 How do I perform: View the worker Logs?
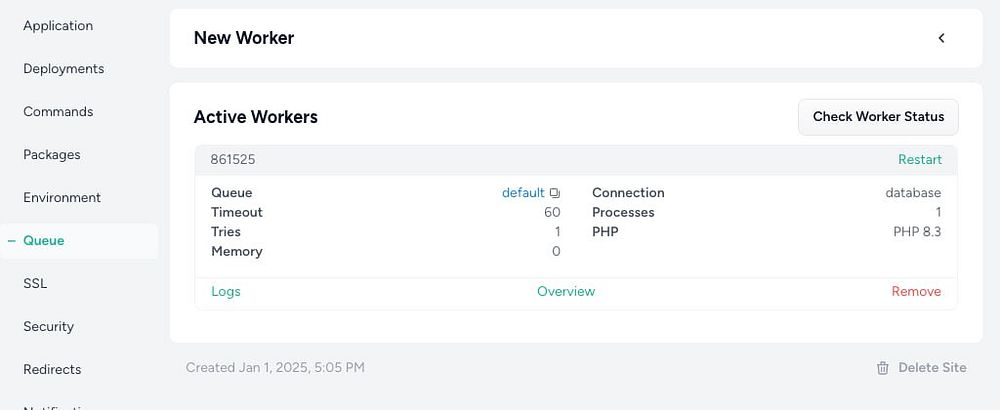[x=226, y=292]
